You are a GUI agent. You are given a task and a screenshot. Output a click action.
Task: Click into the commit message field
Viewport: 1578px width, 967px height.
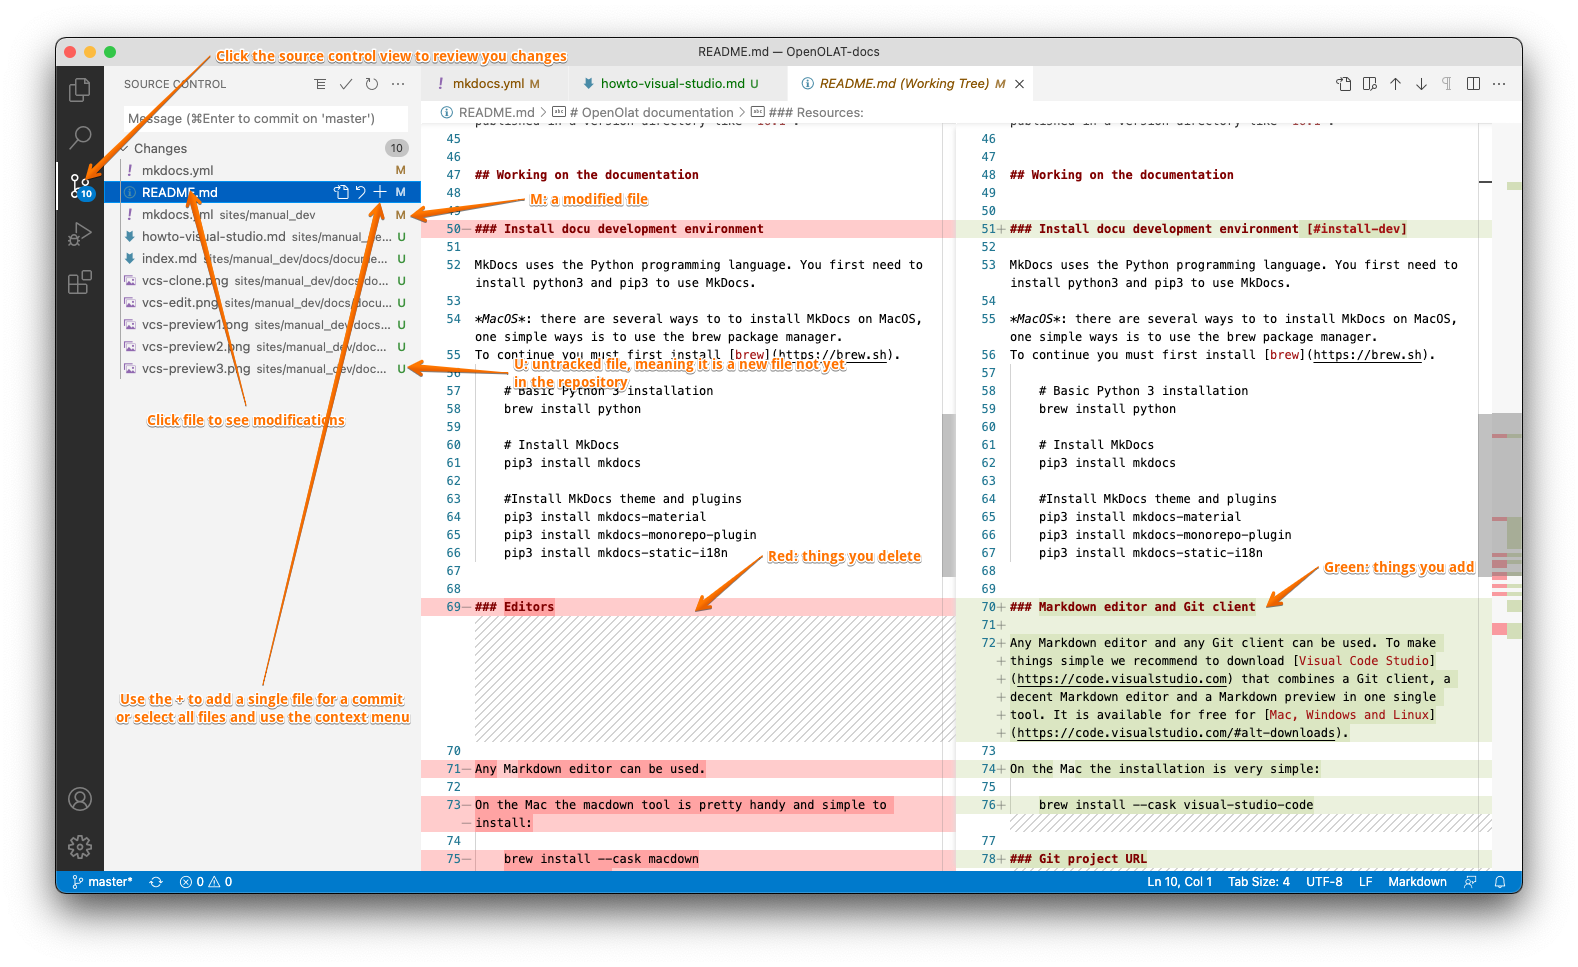266,119
